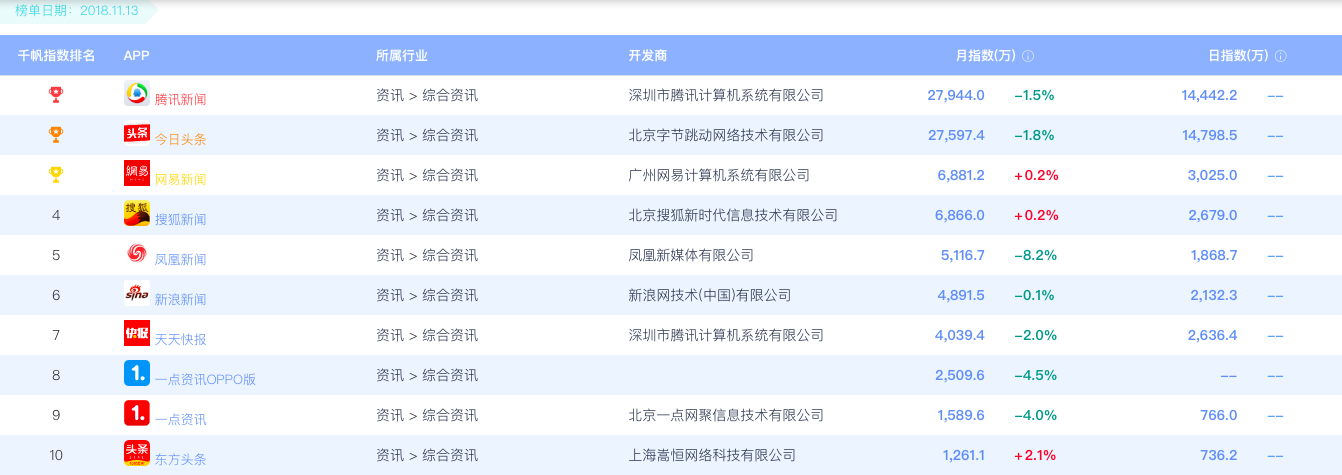Viewport: 1342px width, 475px height.
Task: Click the red first-place trophy icon
Action: coord(56,94)
